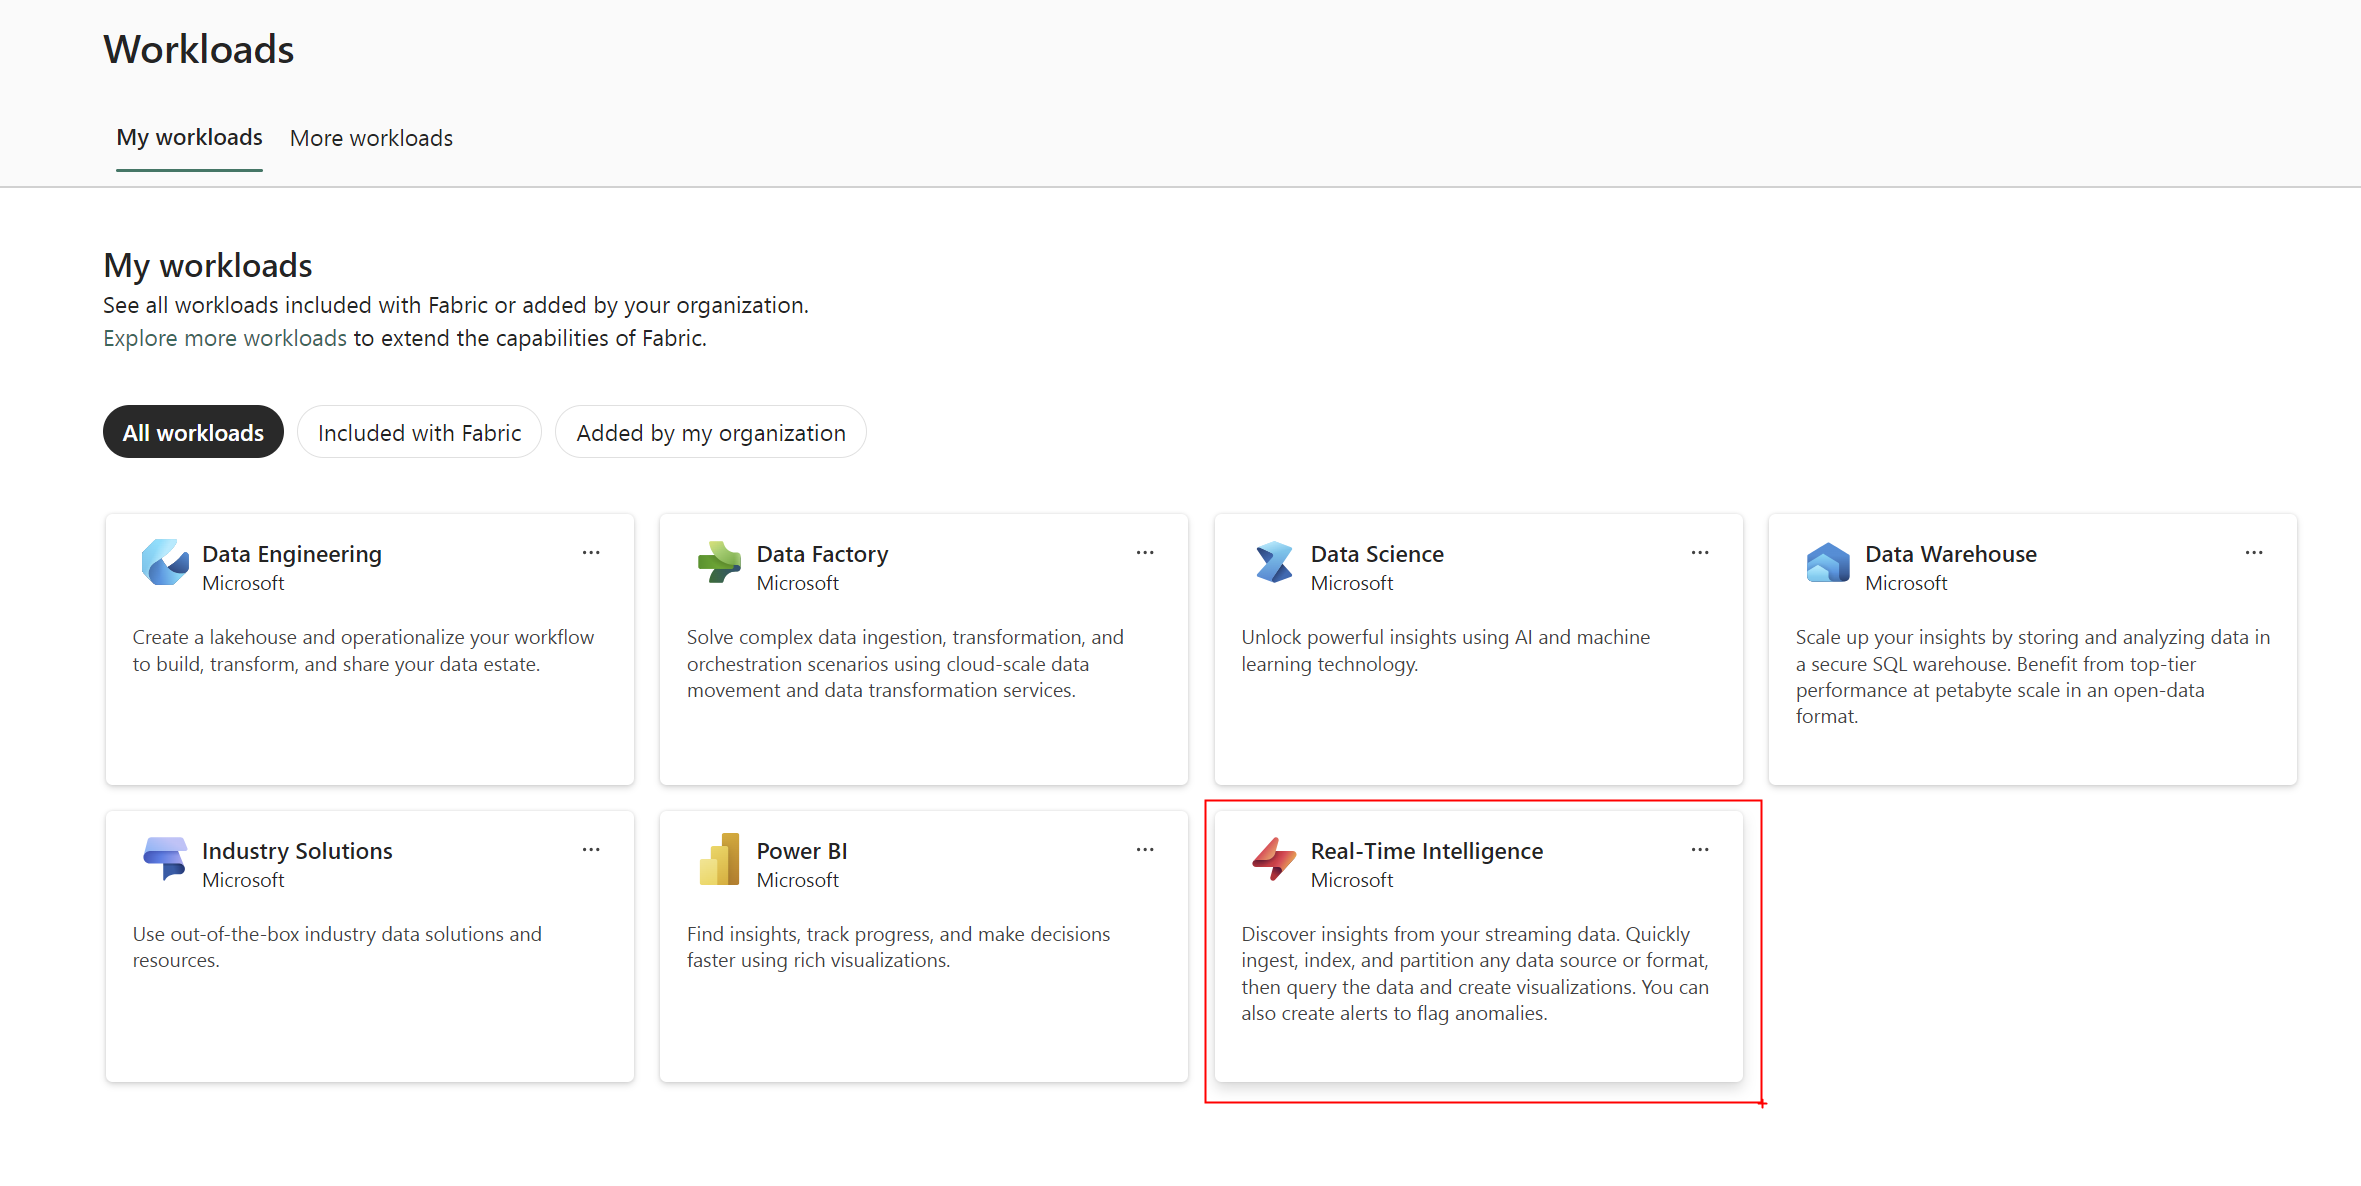
Task: Open more options on Data Factory card
Action: point(1145,553)
